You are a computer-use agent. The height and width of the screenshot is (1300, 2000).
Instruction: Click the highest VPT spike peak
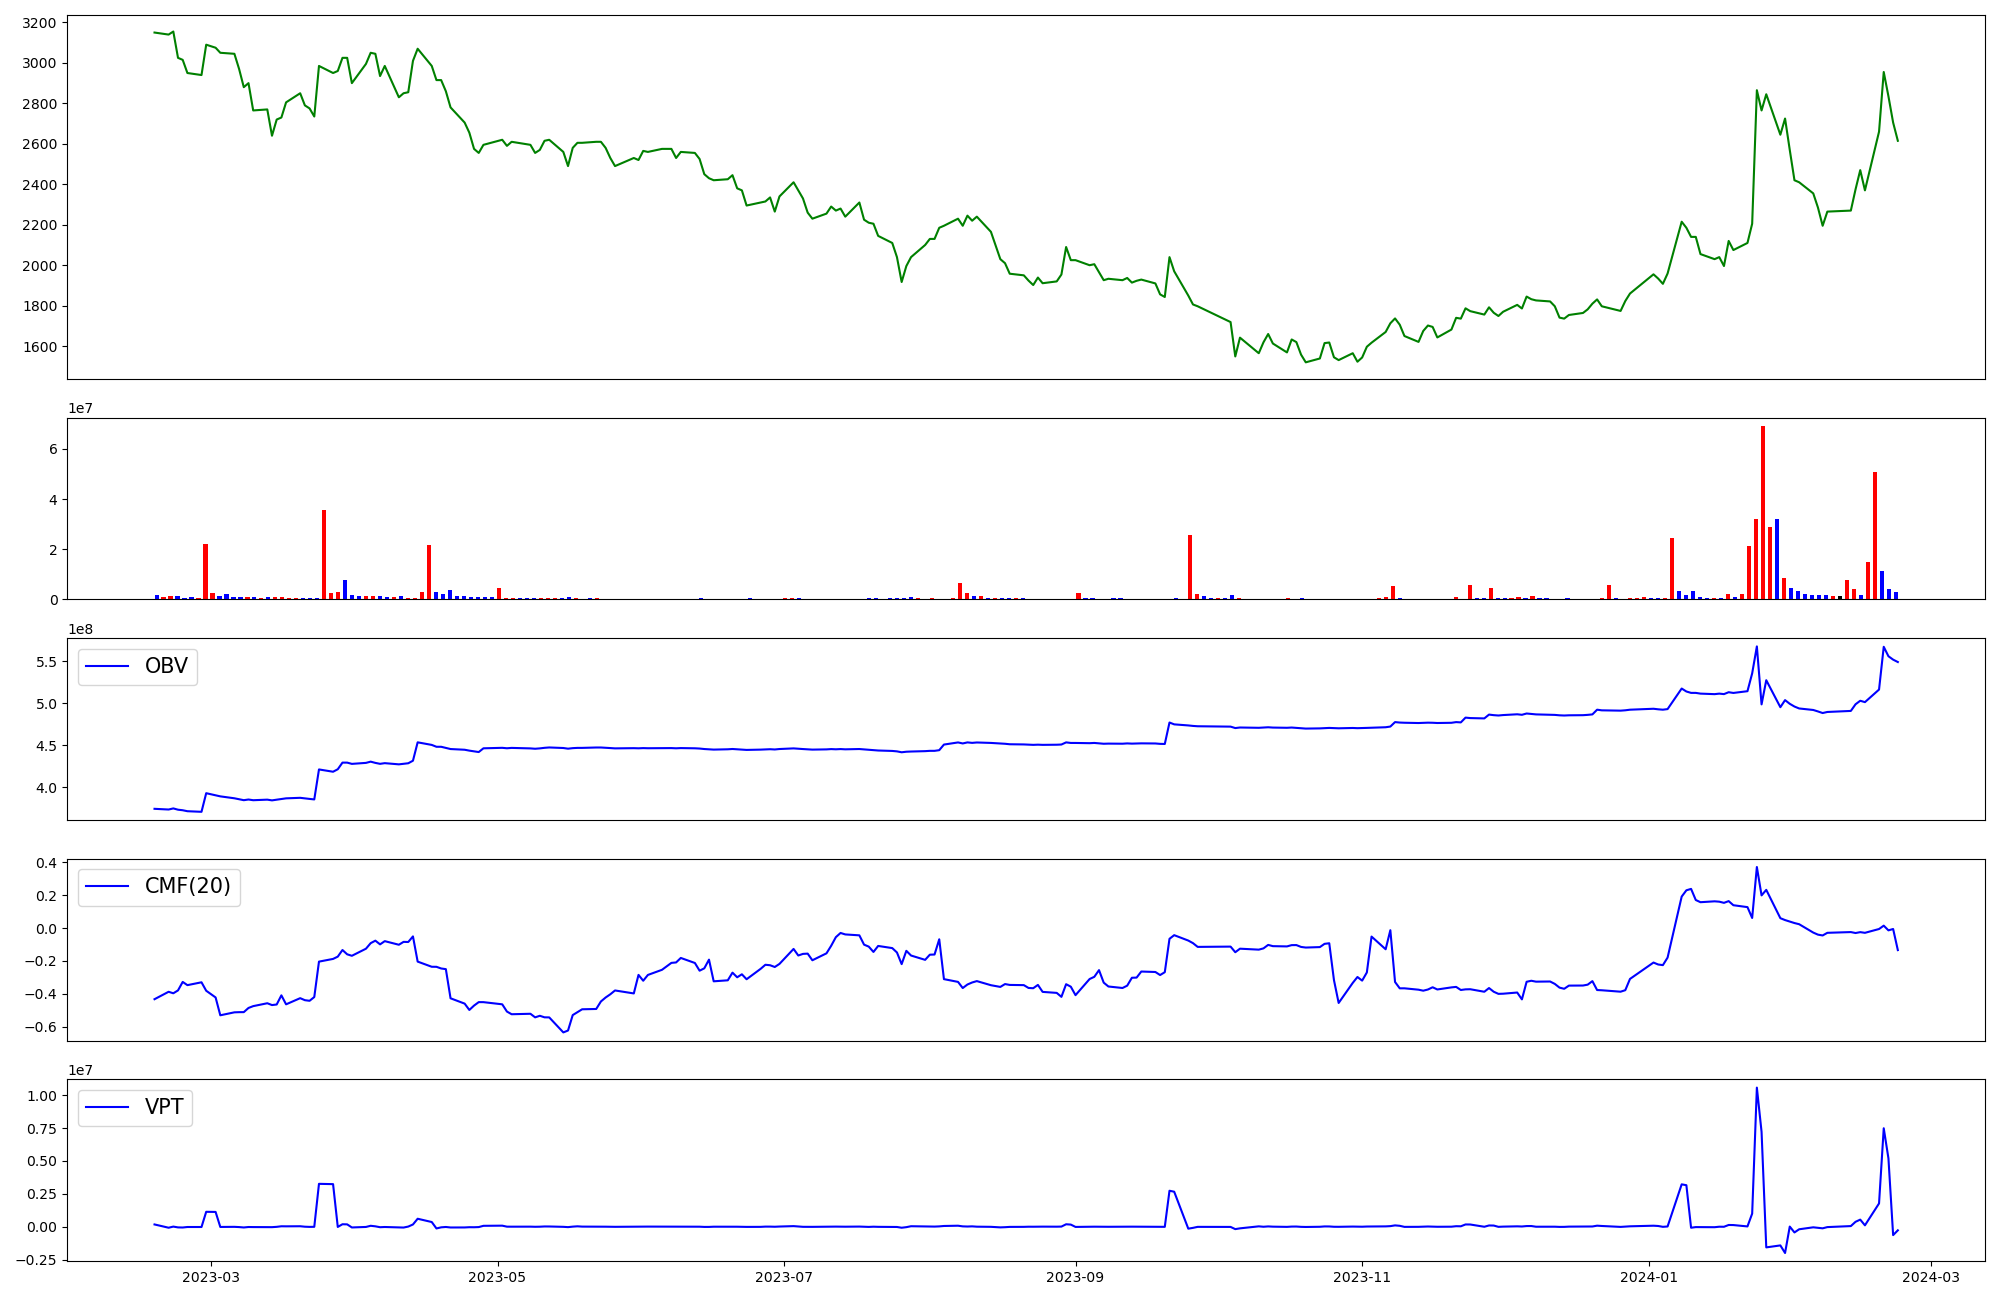coord(1757,1089)
